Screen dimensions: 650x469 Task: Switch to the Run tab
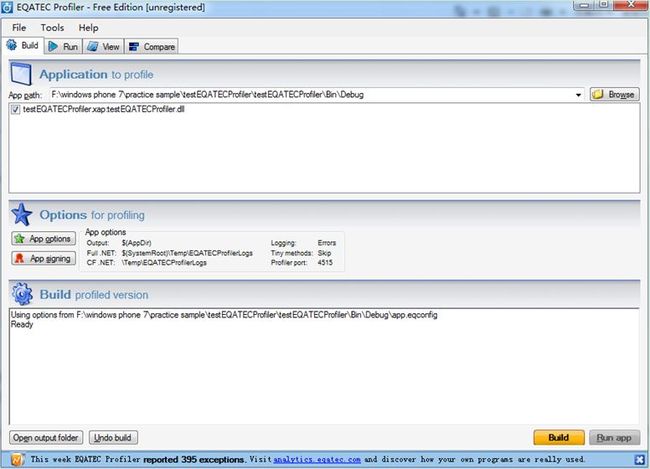(x=63, y=46)
